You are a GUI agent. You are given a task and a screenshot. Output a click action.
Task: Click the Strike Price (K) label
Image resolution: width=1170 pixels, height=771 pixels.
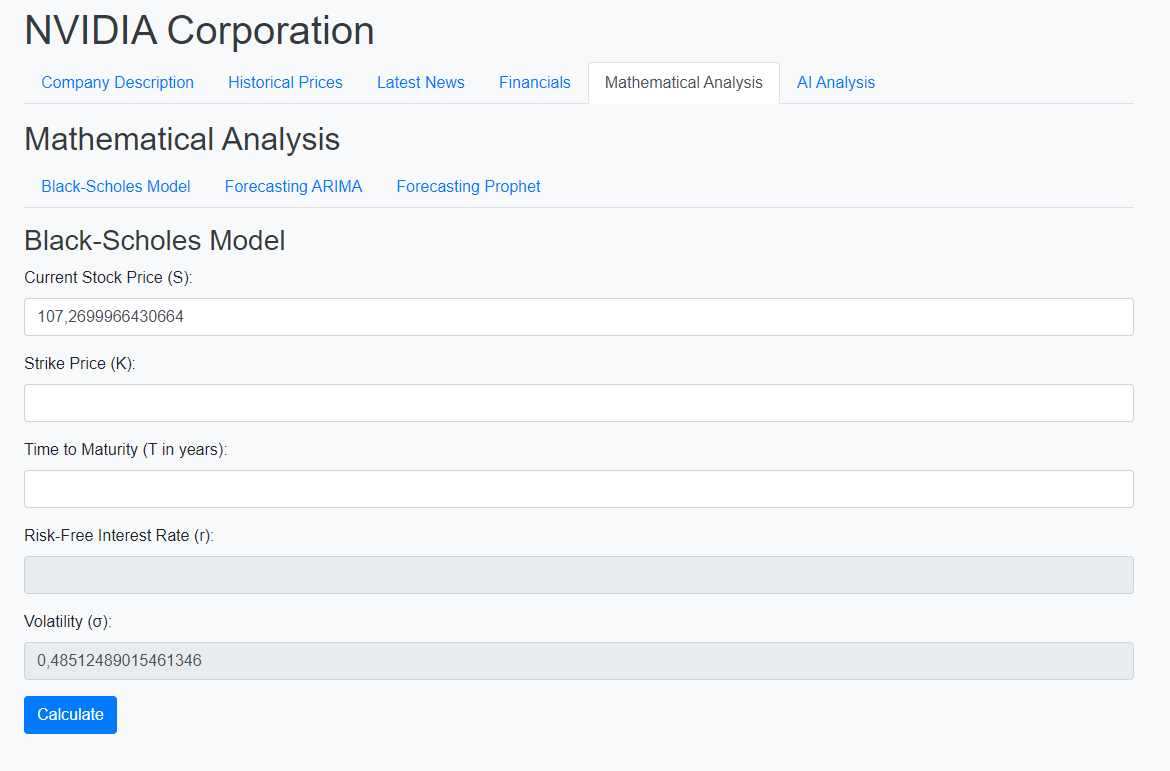click(x=80, y=363)
